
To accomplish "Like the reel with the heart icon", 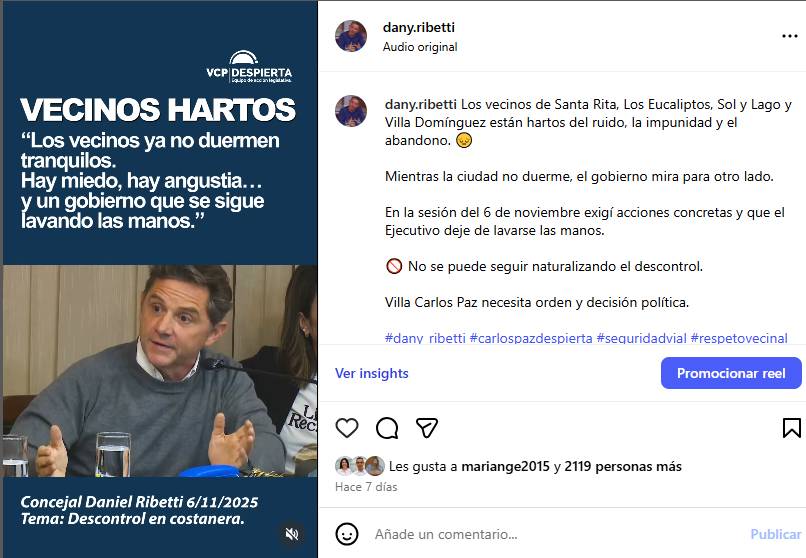I will 347,427.
